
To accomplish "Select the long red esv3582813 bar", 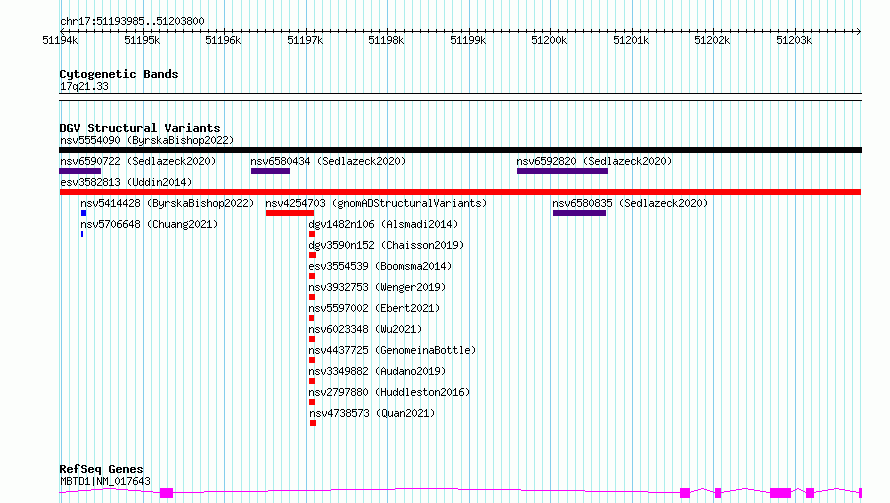I will point(460,192).
